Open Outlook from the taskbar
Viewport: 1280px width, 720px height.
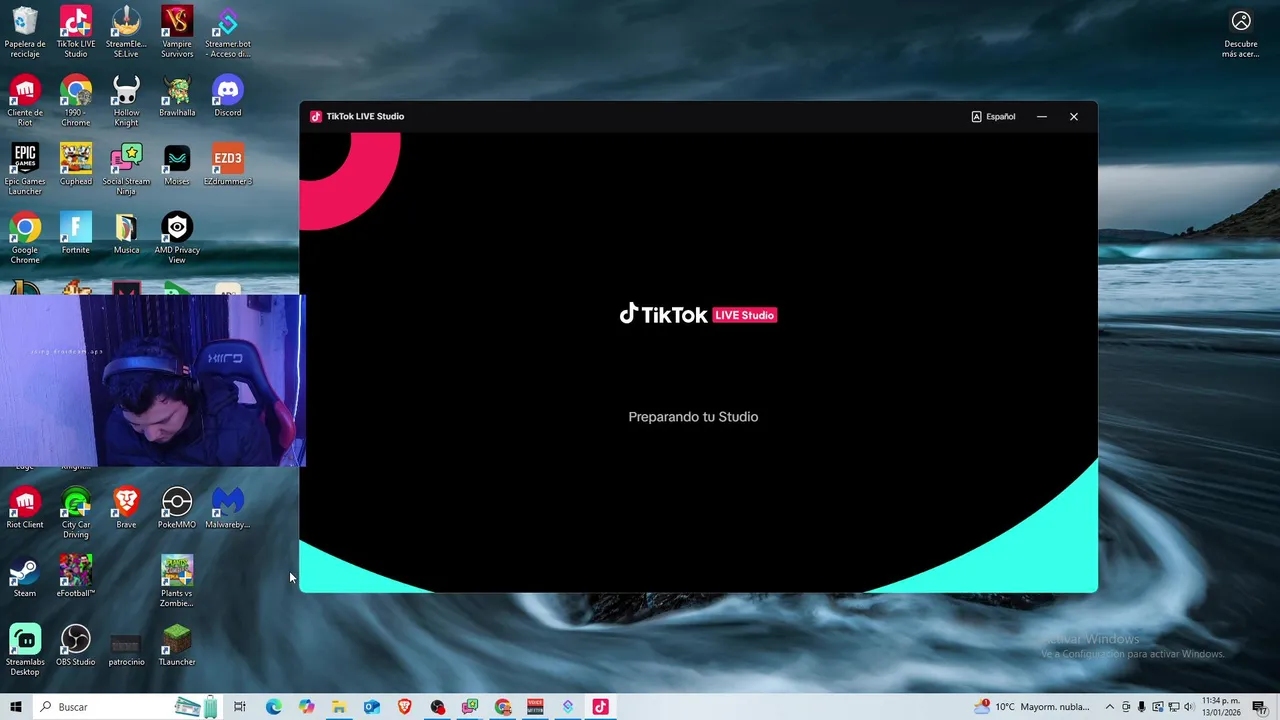[372, 707]
